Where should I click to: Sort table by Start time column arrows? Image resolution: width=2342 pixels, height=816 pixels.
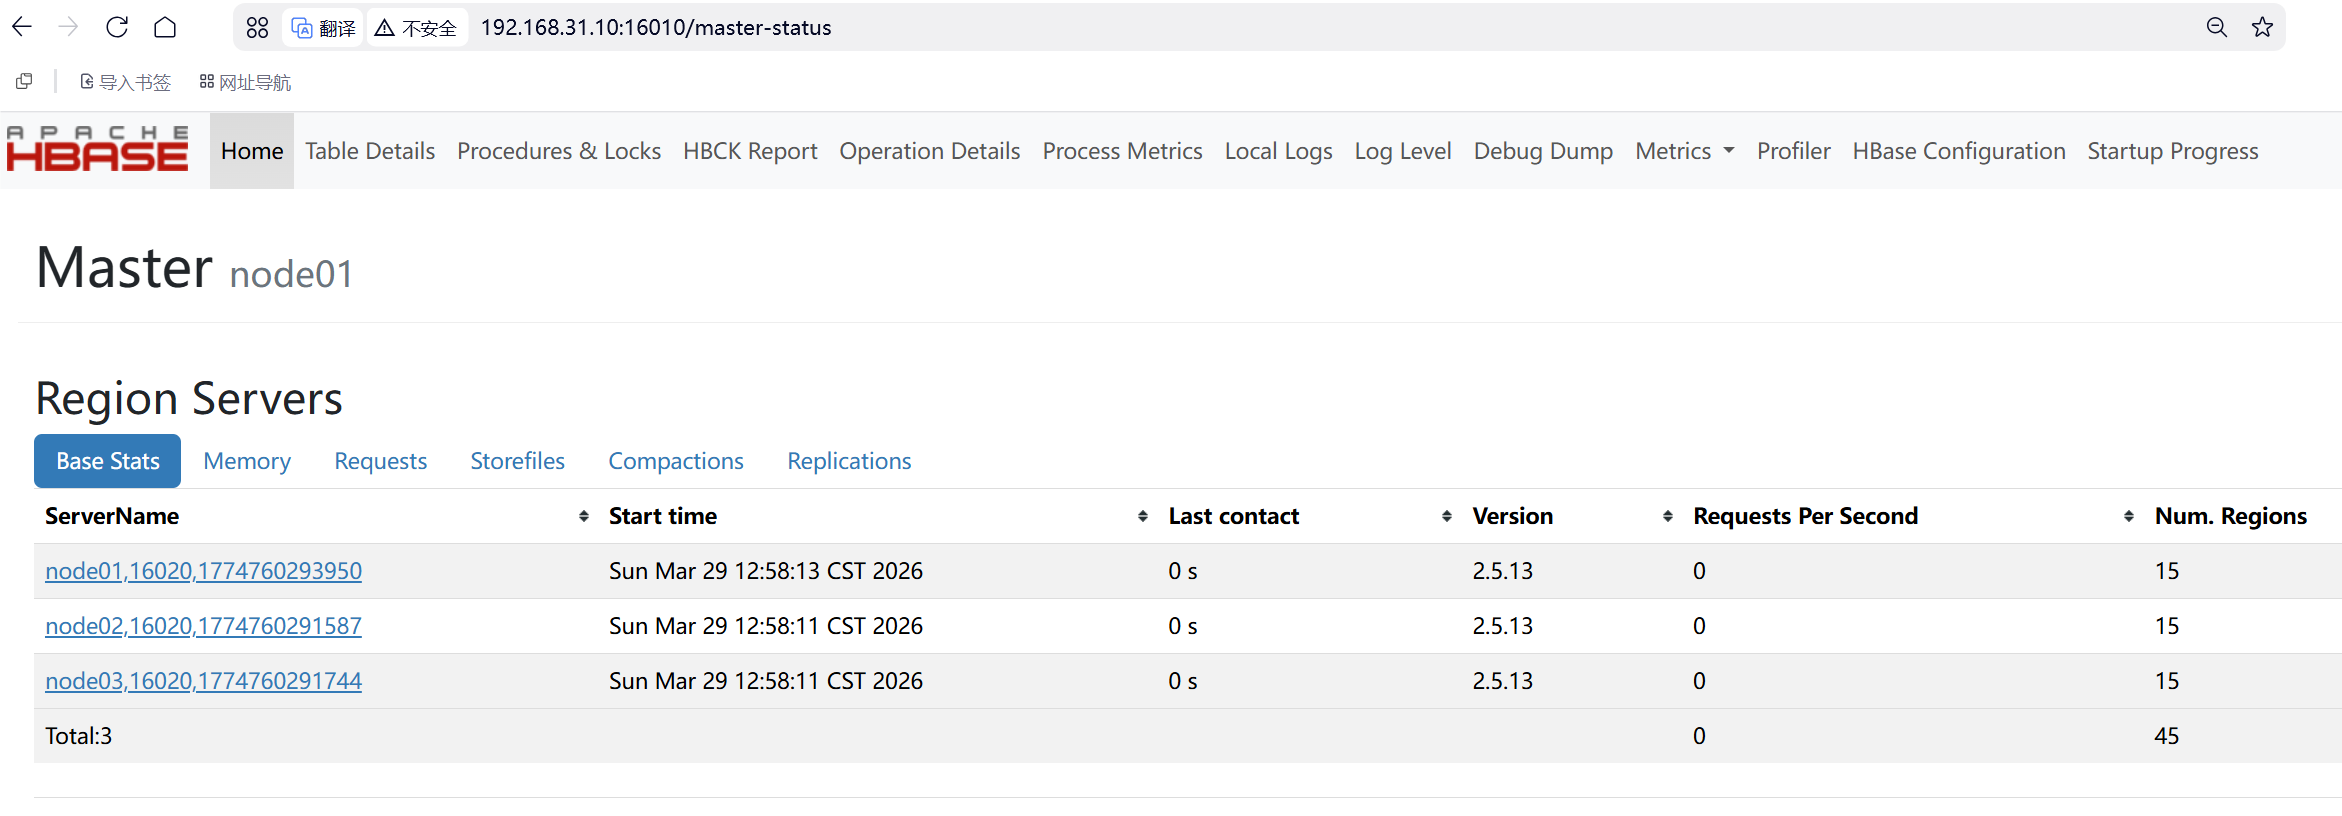click(1142, 516)
